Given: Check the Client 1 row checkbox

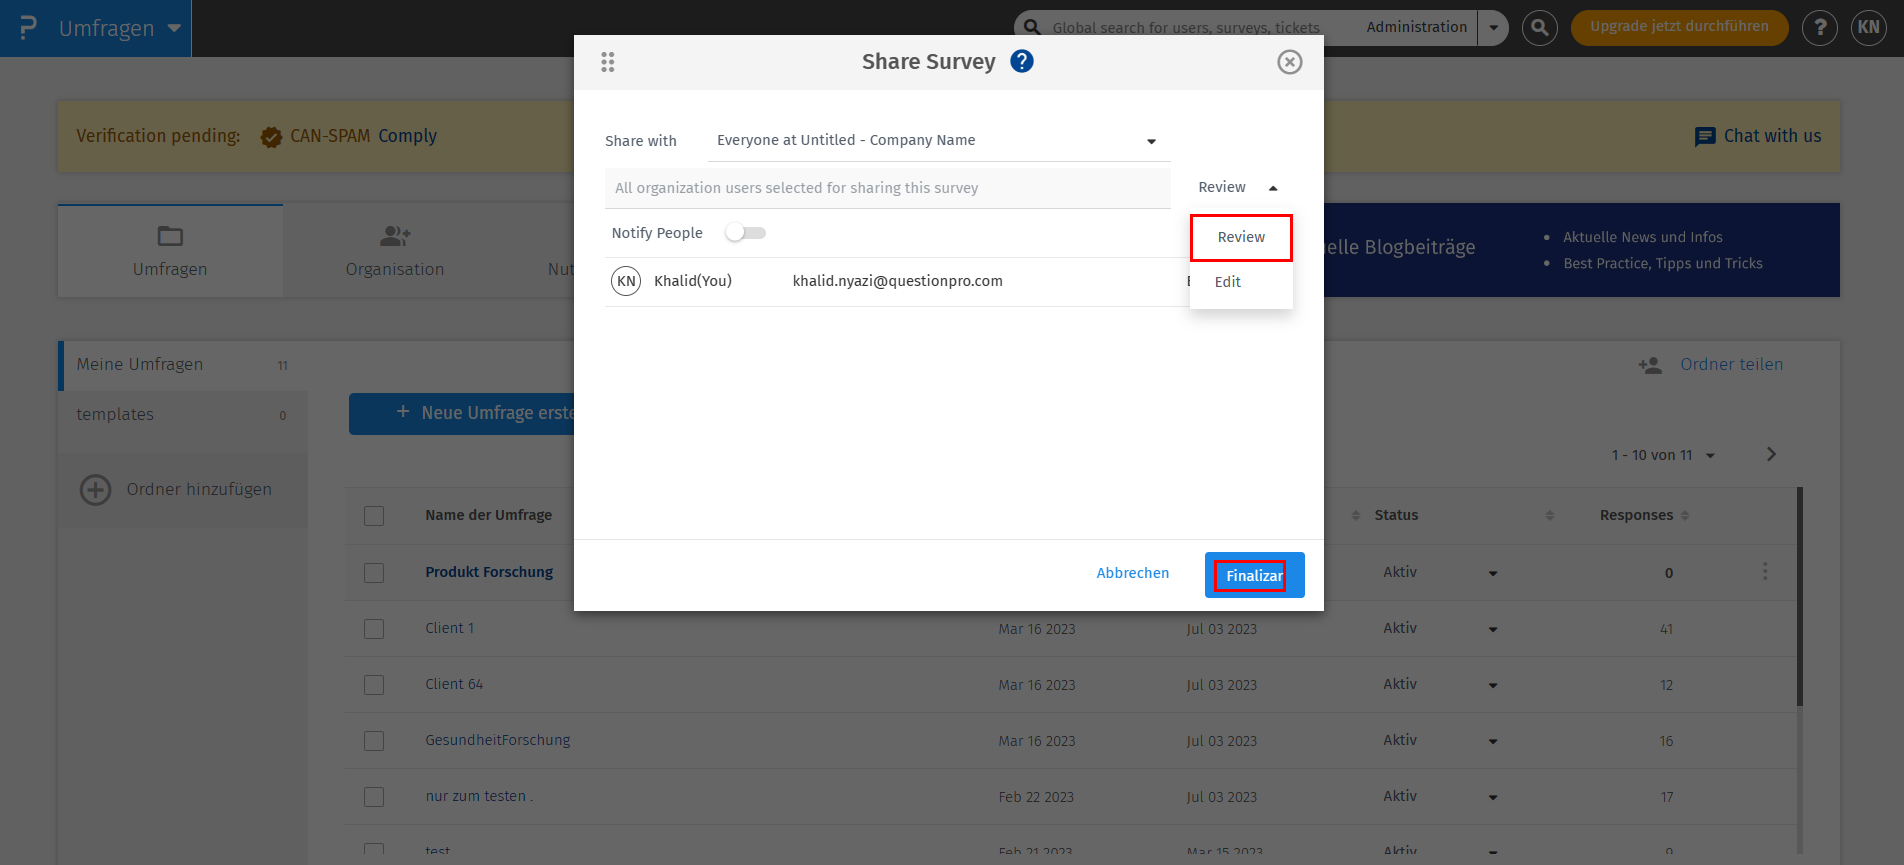Looking at the screenshot, I should point(374,629).
